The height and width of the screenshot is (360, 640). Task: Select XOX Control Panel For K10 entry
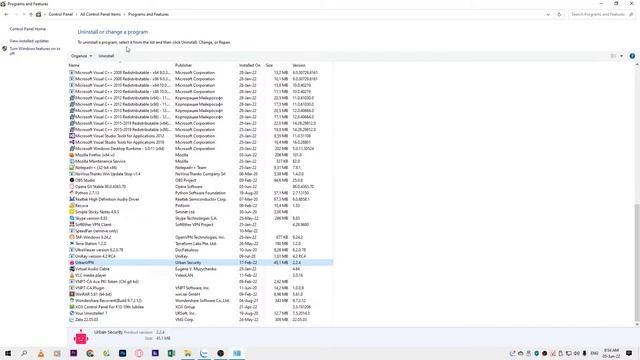click(201, 307)
